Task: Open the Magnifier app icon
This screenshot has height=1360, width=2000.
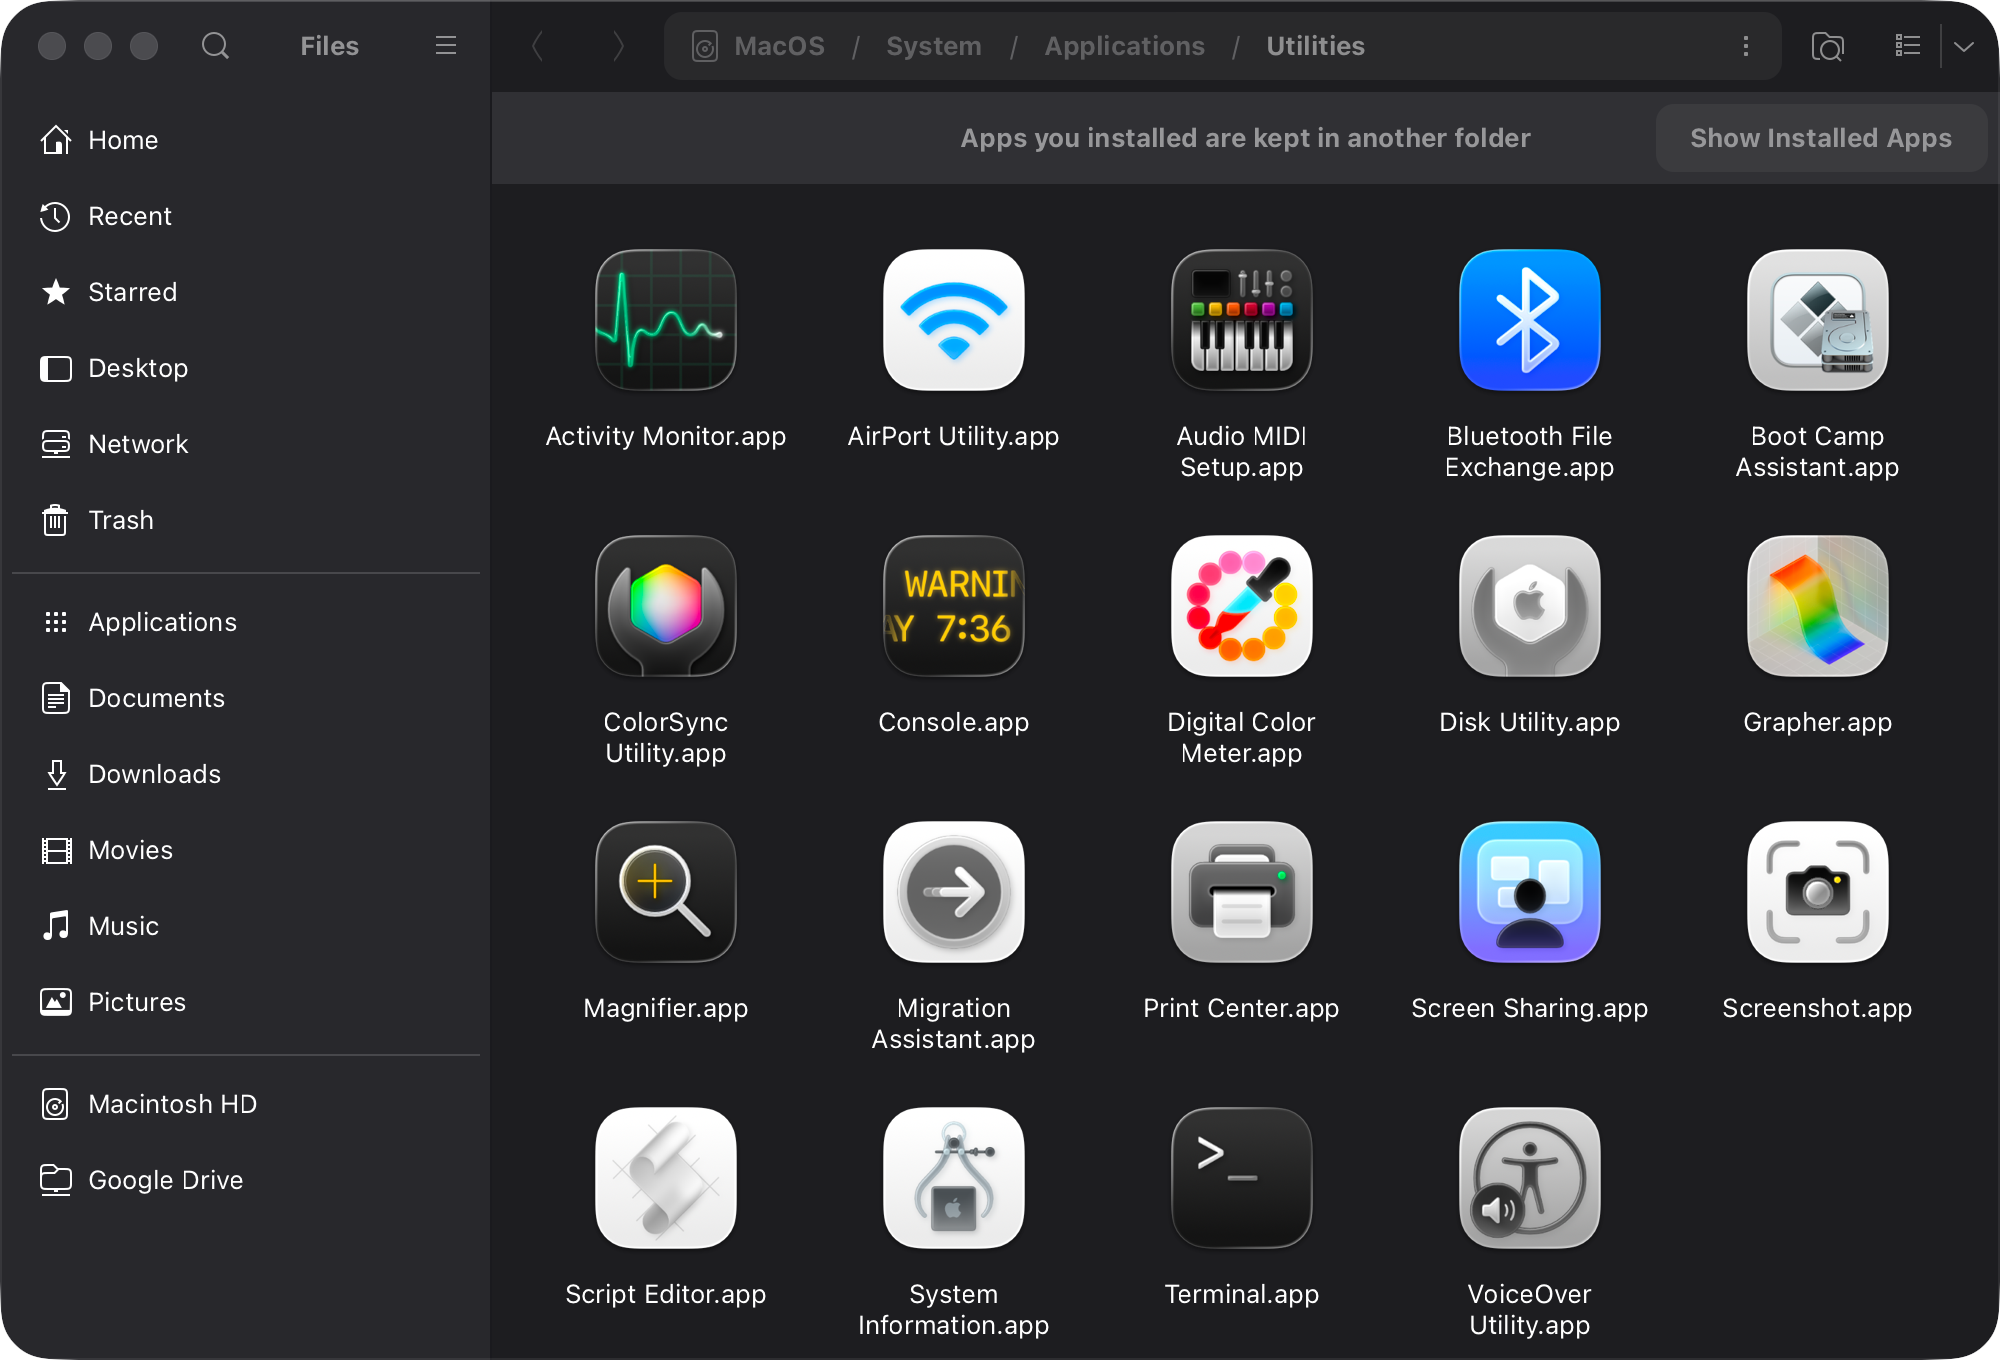Action: (665, 892)
